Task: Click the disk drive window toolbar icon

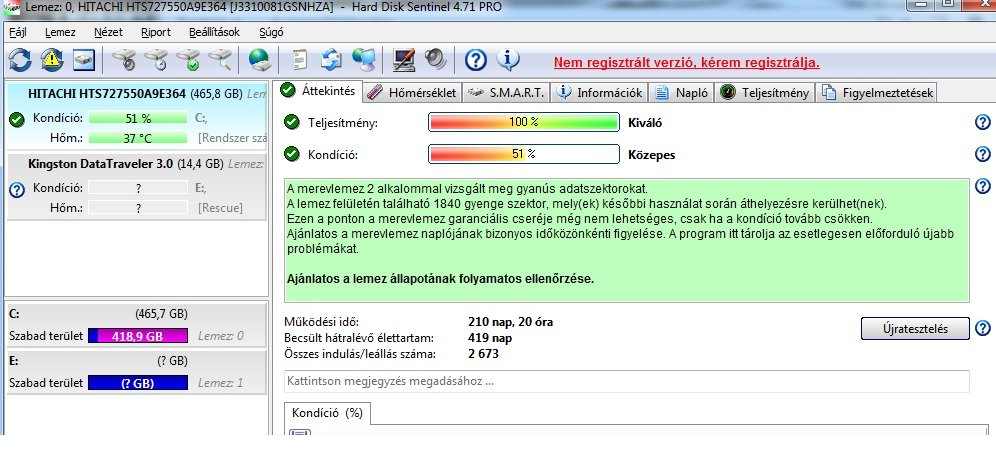Action: point(84,60)
